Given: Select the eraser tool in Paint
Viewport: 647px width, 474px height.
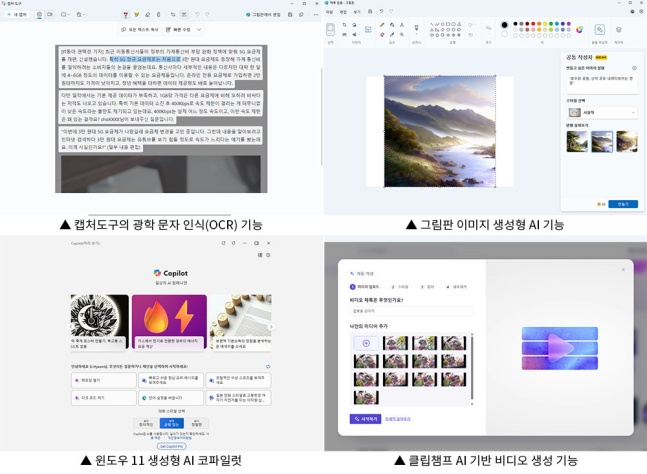Looking at the screenshot, I should tap(383, 35).
